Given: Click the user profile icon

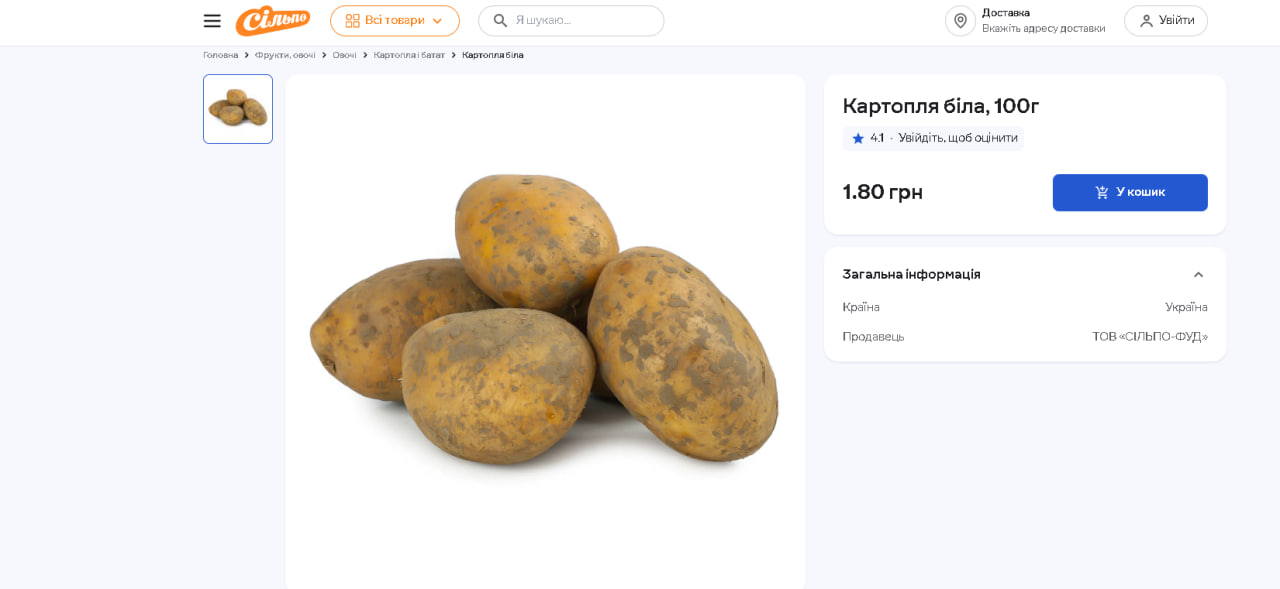Looking at the screenshot, I should click(1146, 21).
